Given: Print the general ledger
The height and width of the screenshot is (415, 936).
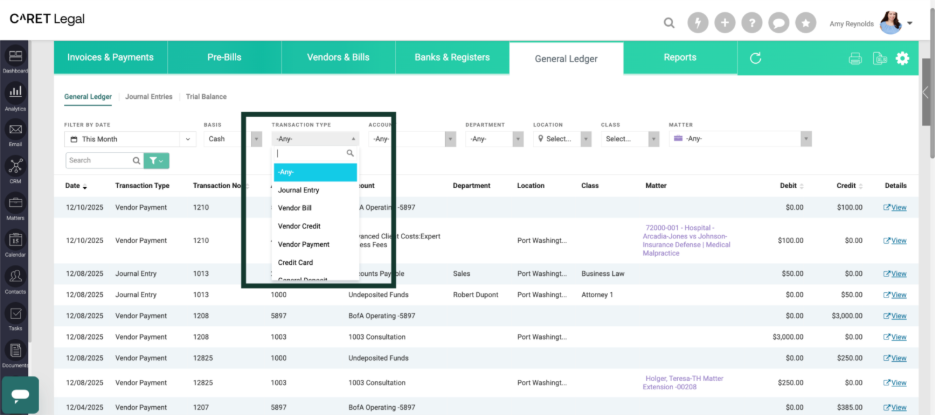Looking at the screenshot, I should coord(855,59).
